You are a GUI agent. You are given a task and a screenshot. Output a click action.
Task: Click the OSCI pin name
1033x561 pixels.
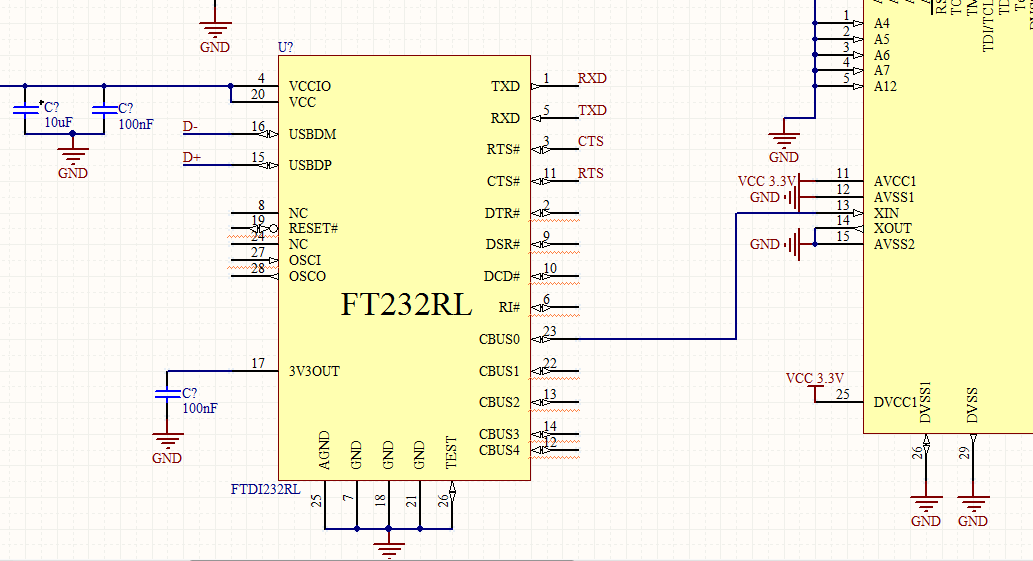(304, 260)
